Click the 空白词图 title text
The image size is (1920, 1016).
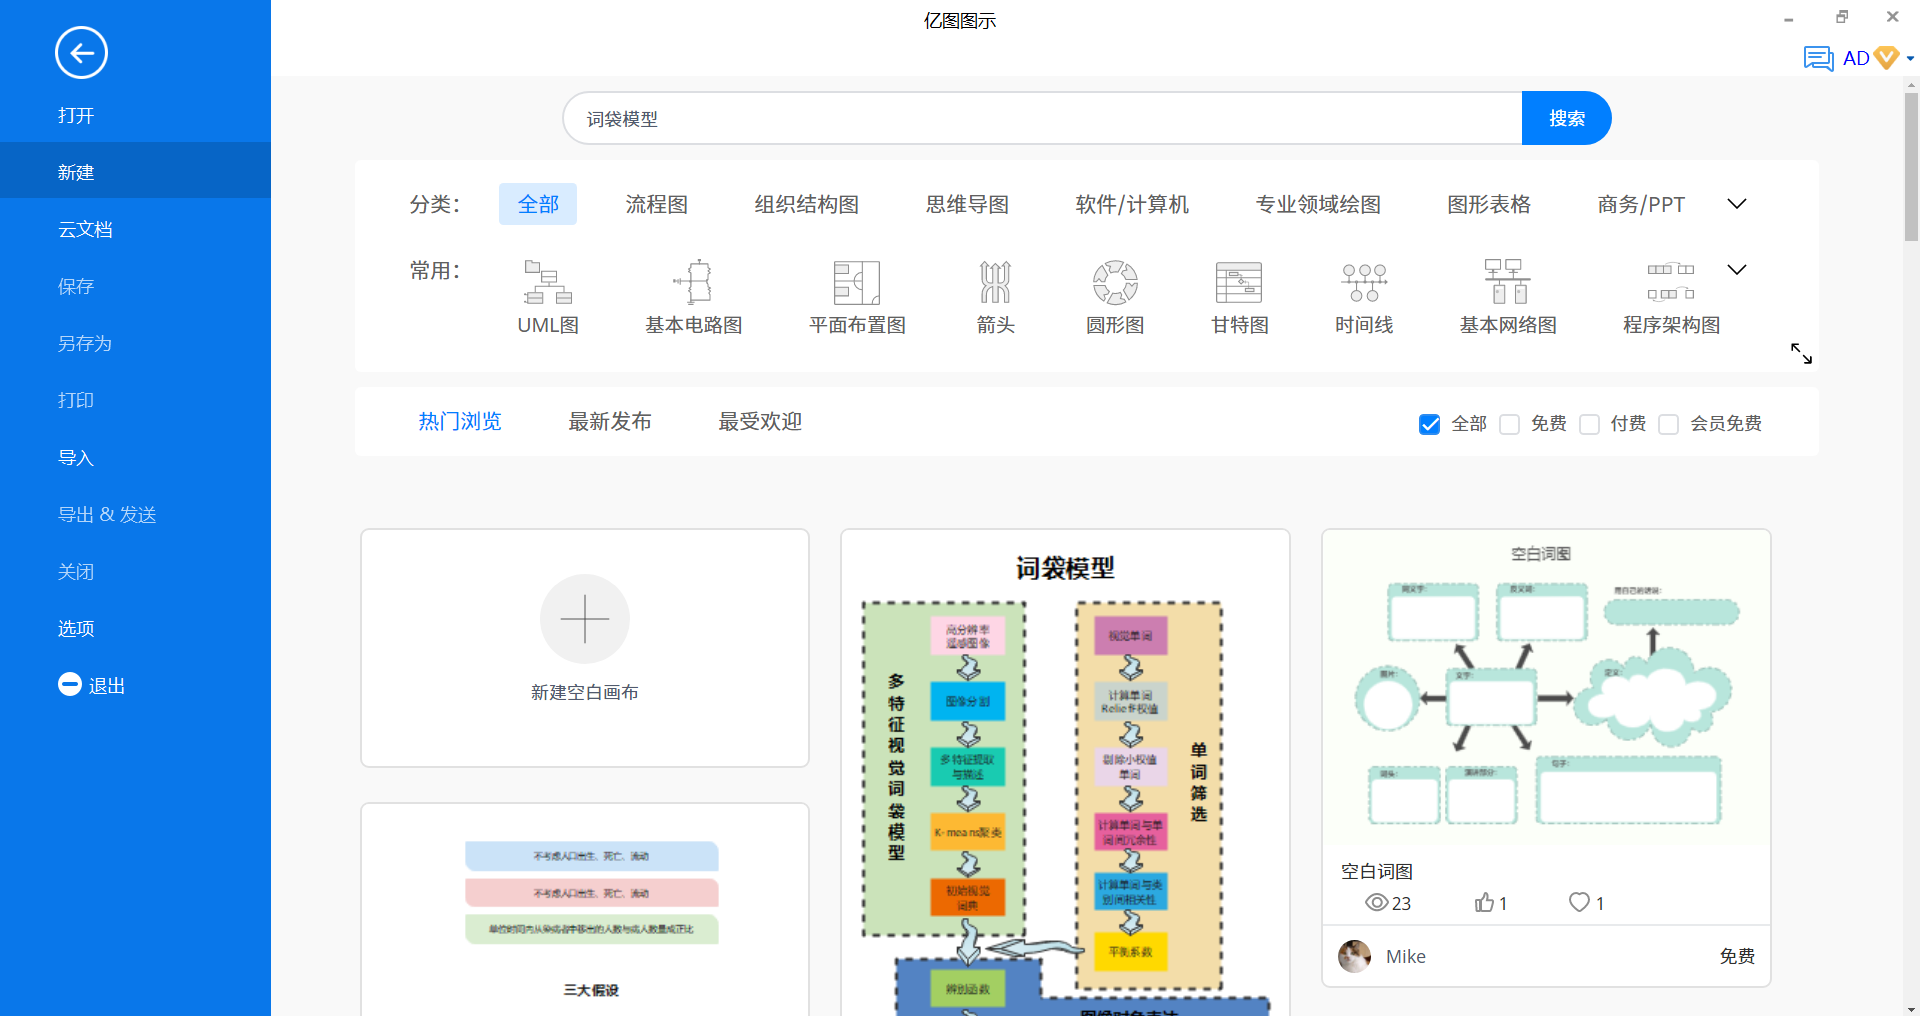pos(1376,871)
